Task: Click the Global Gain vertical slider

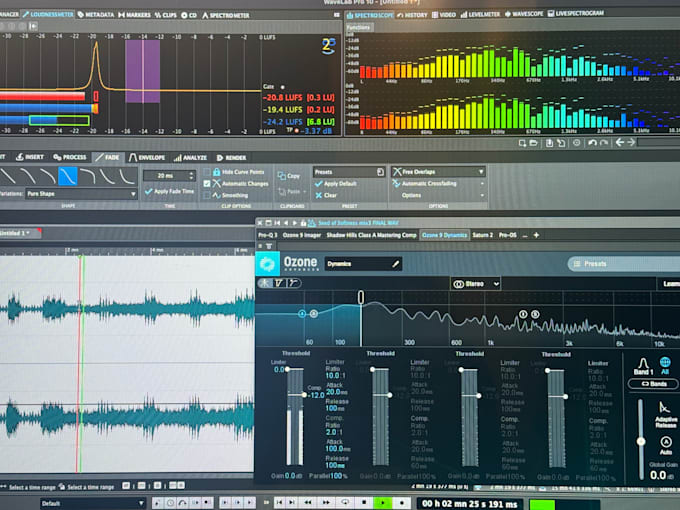Action: (x=641, y=441)
